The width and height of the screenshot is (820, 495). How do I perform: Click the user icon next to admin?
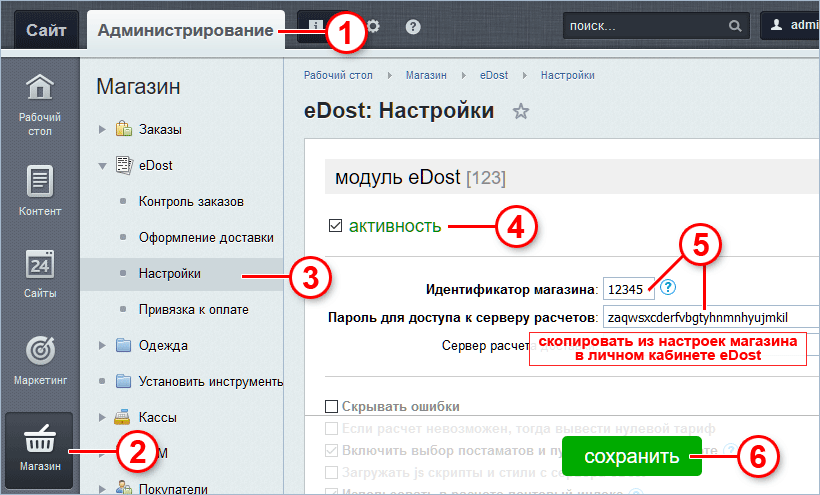pos(777,25)
